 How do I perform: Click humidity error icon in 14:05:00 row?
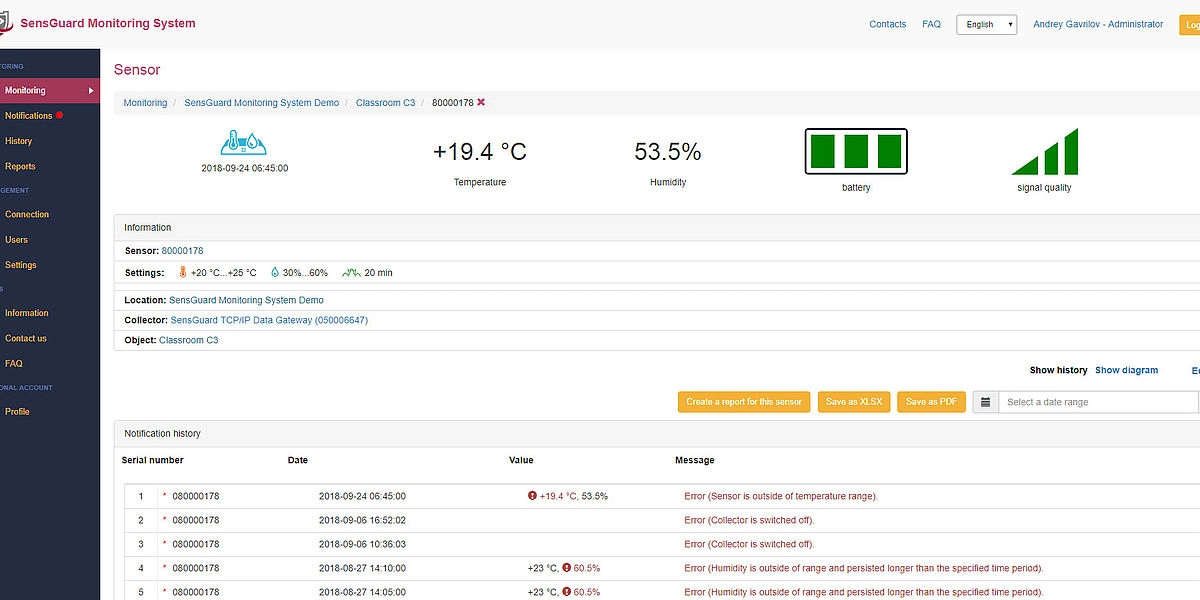567,592
